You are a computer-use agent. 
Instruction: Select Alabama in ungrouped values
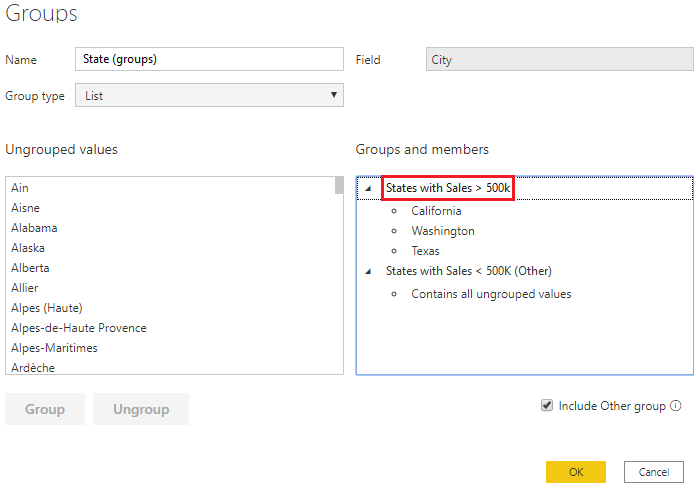(34, 228)
